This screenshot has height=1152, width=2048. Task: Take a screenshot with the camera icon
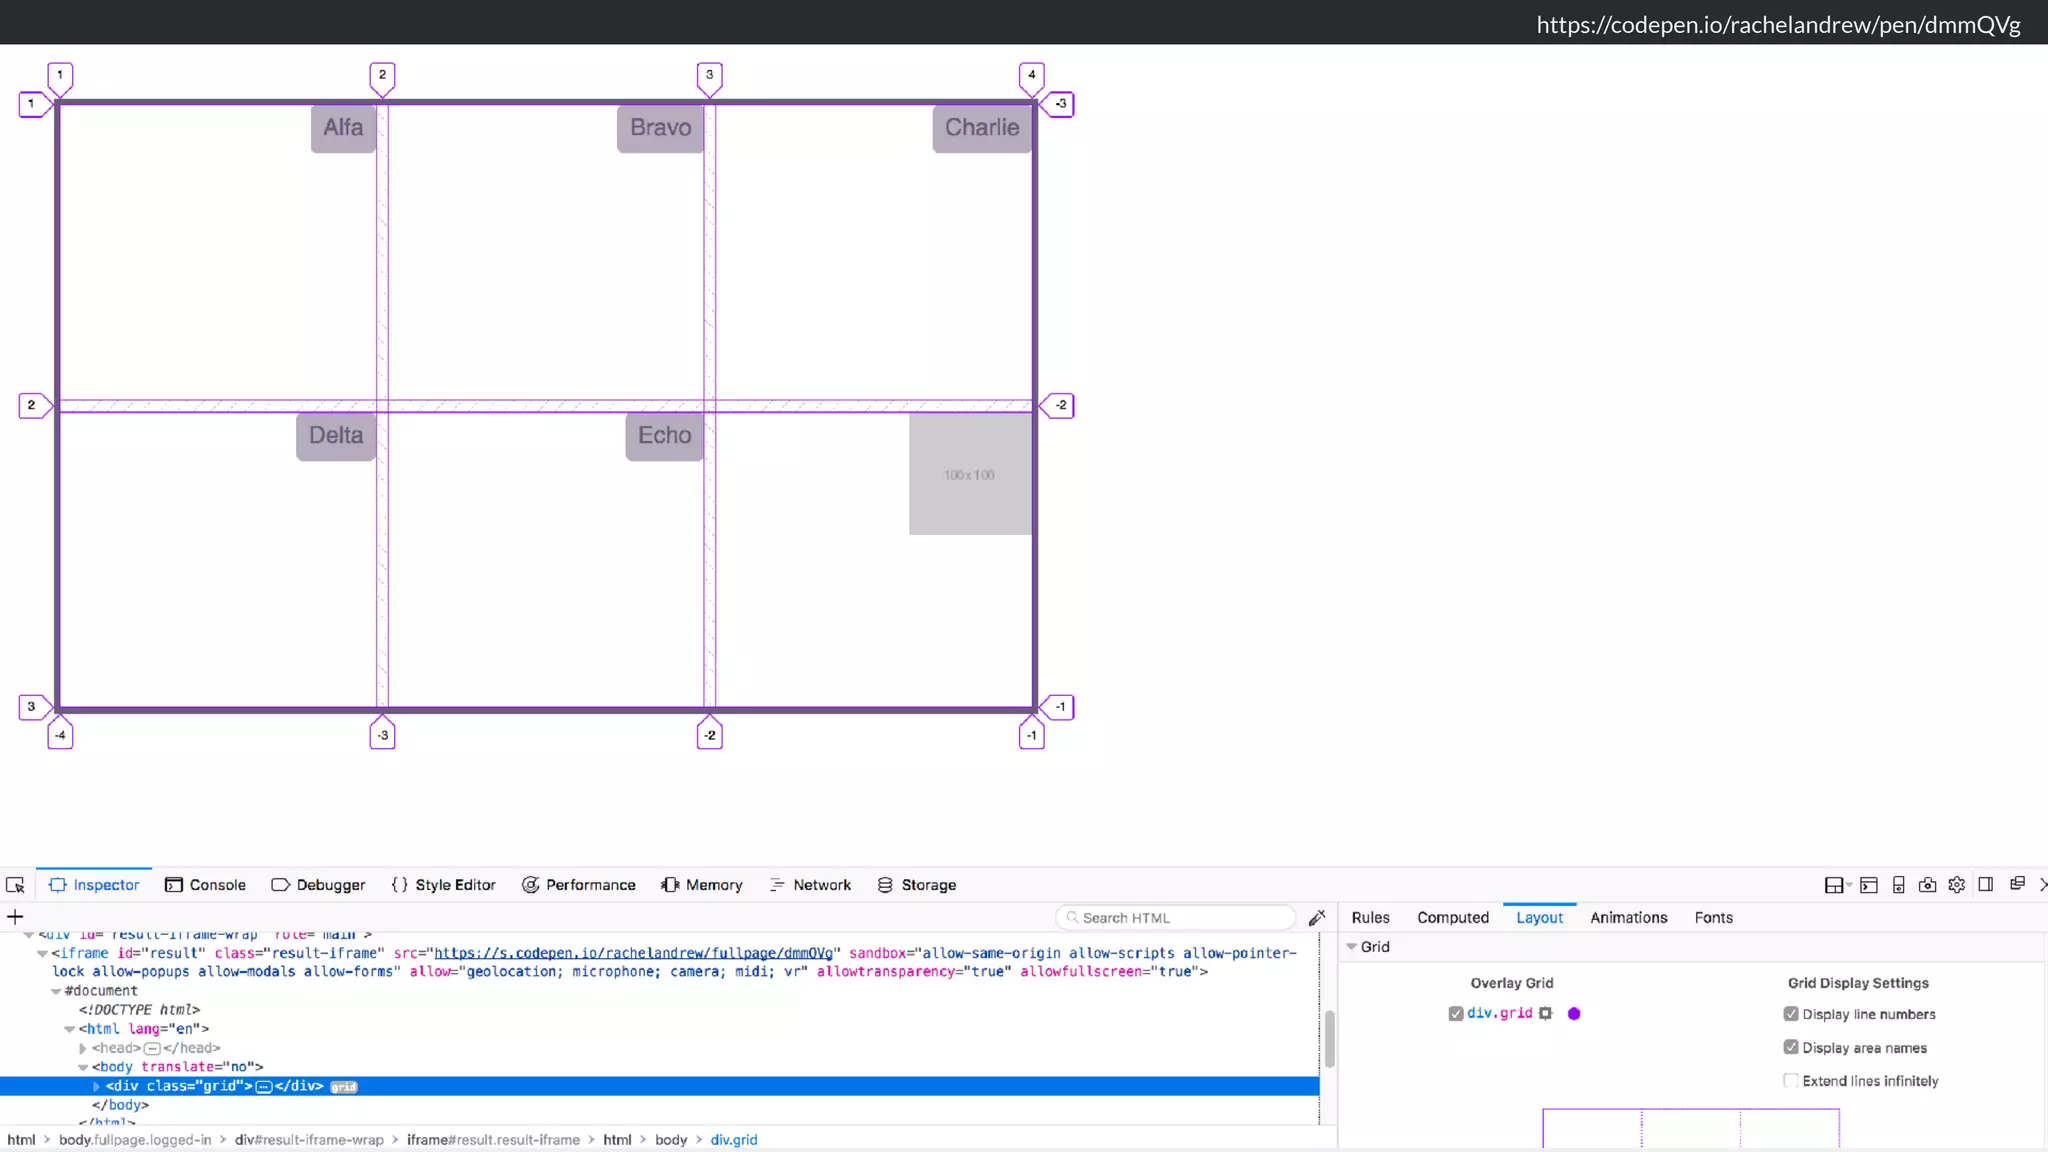[1927, 885]
